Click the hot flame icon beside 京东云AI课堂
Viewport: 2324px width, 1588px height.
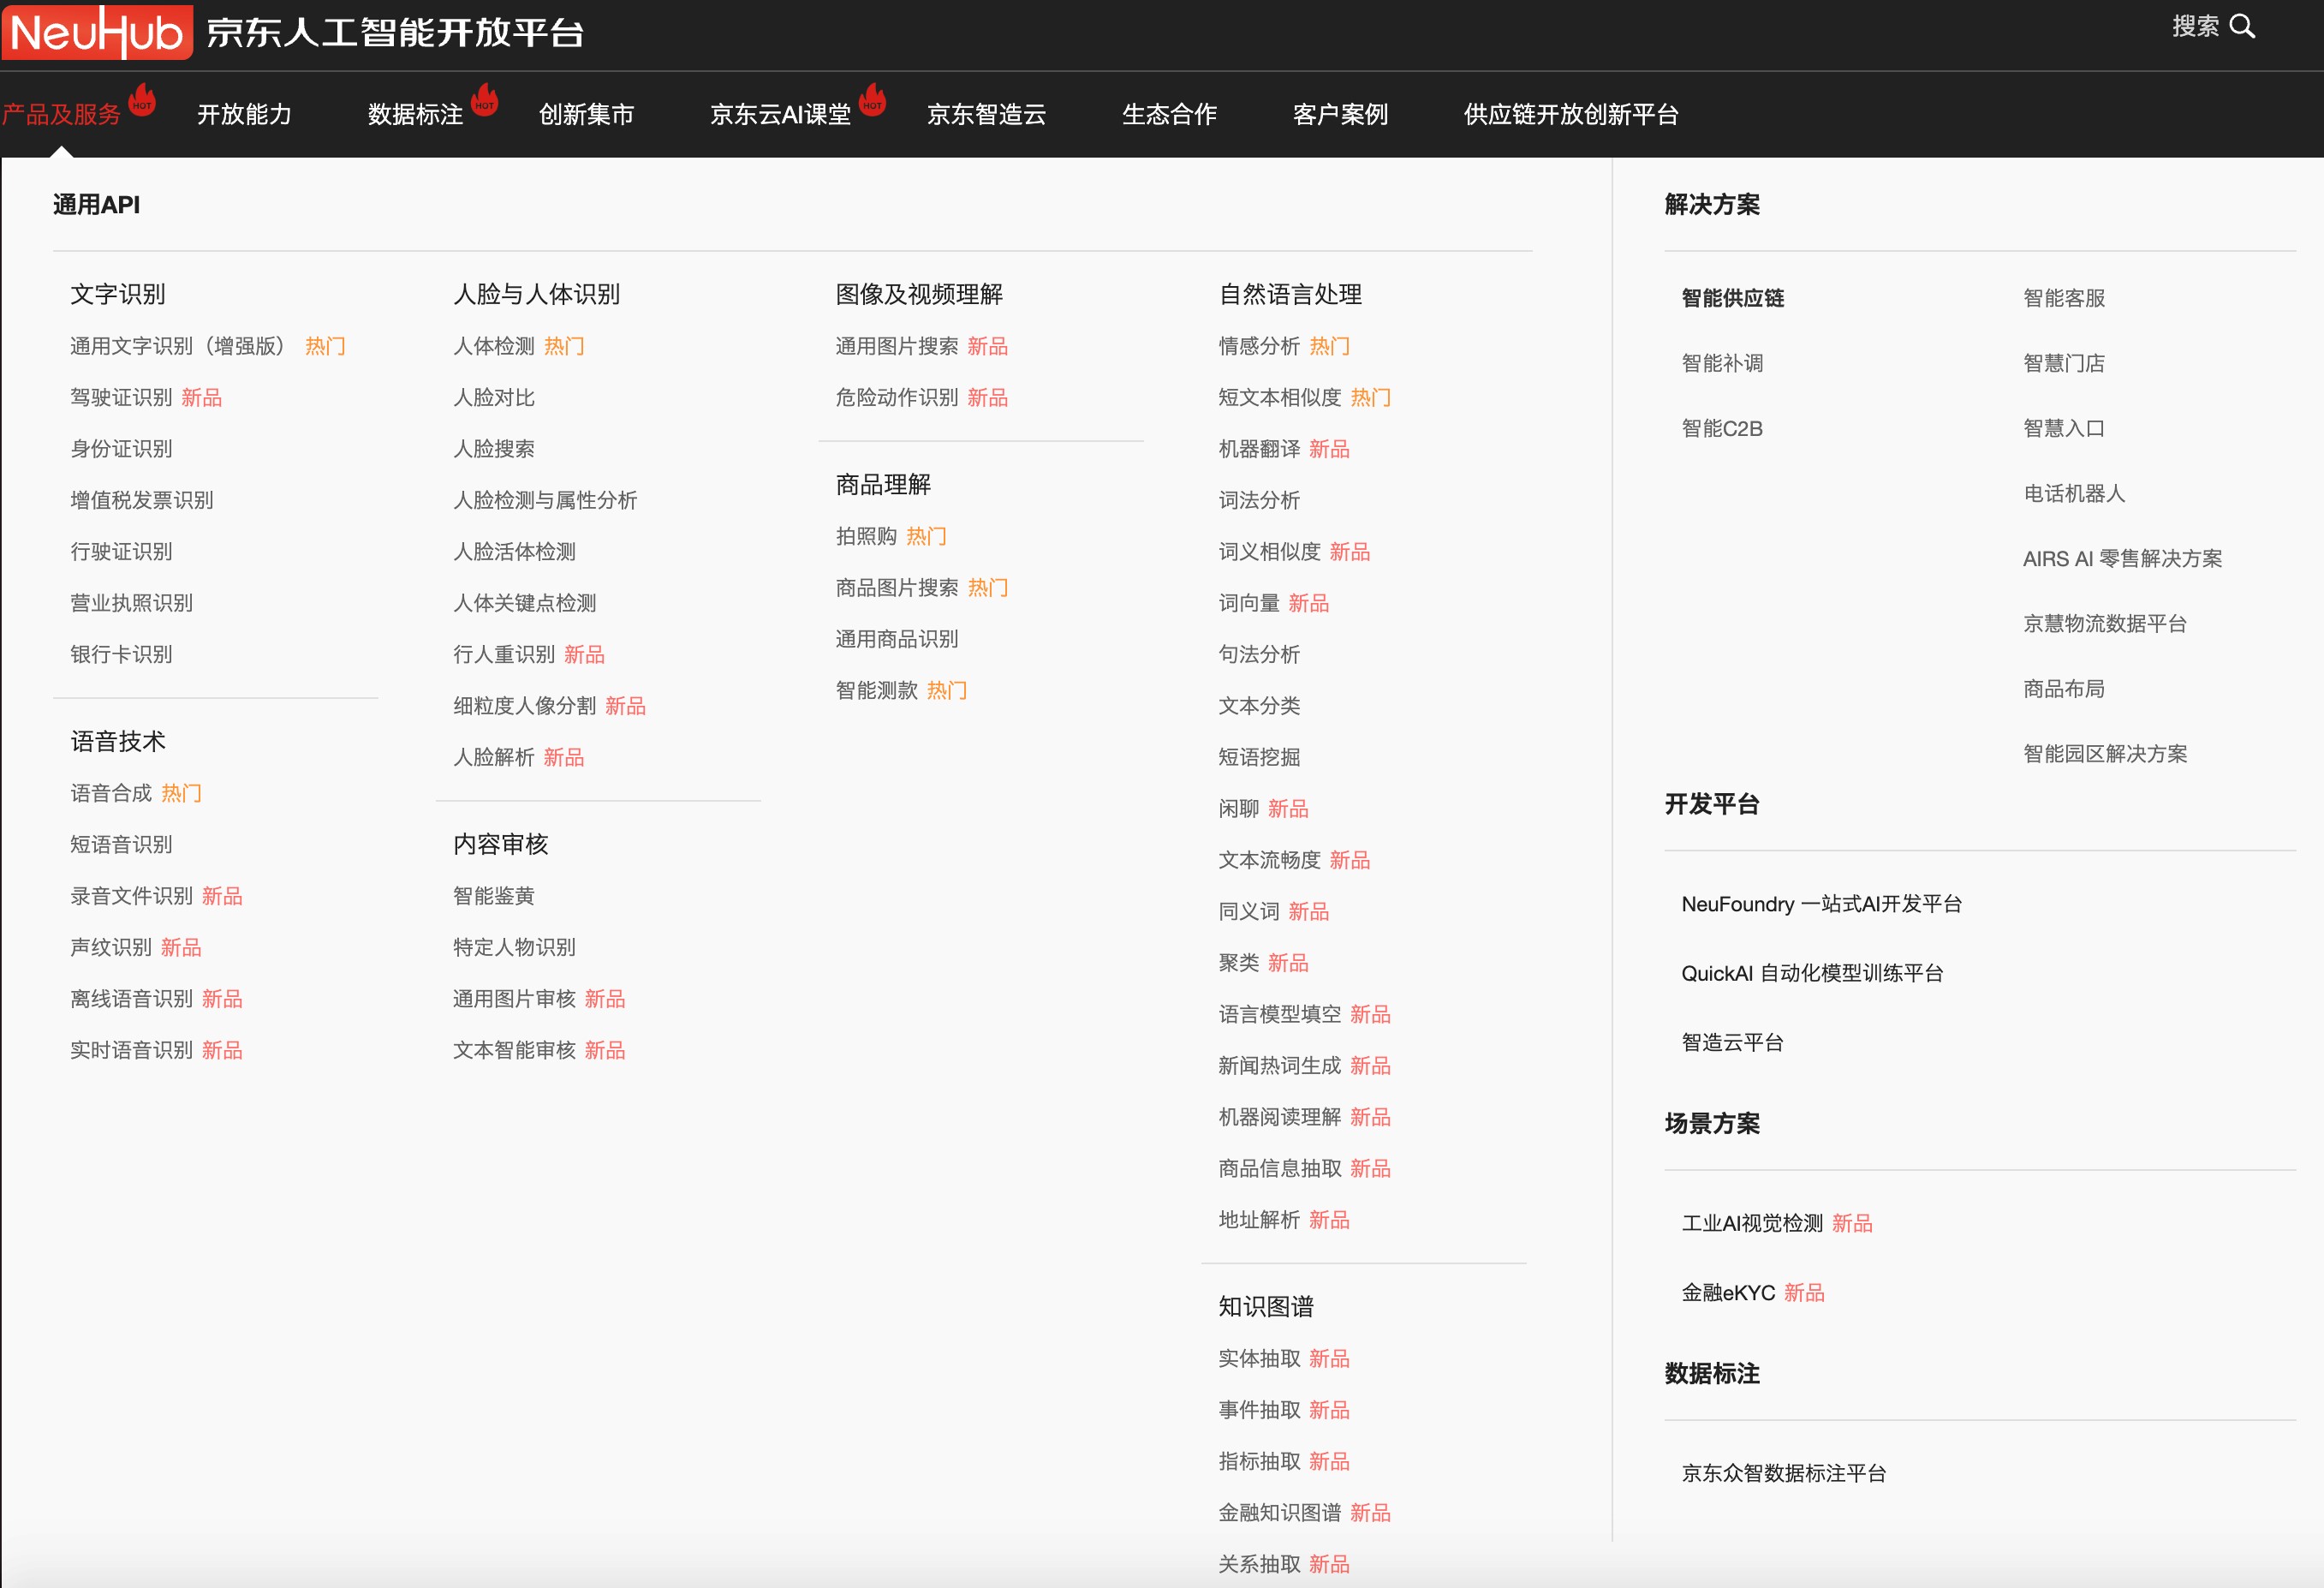click(873, 100)
